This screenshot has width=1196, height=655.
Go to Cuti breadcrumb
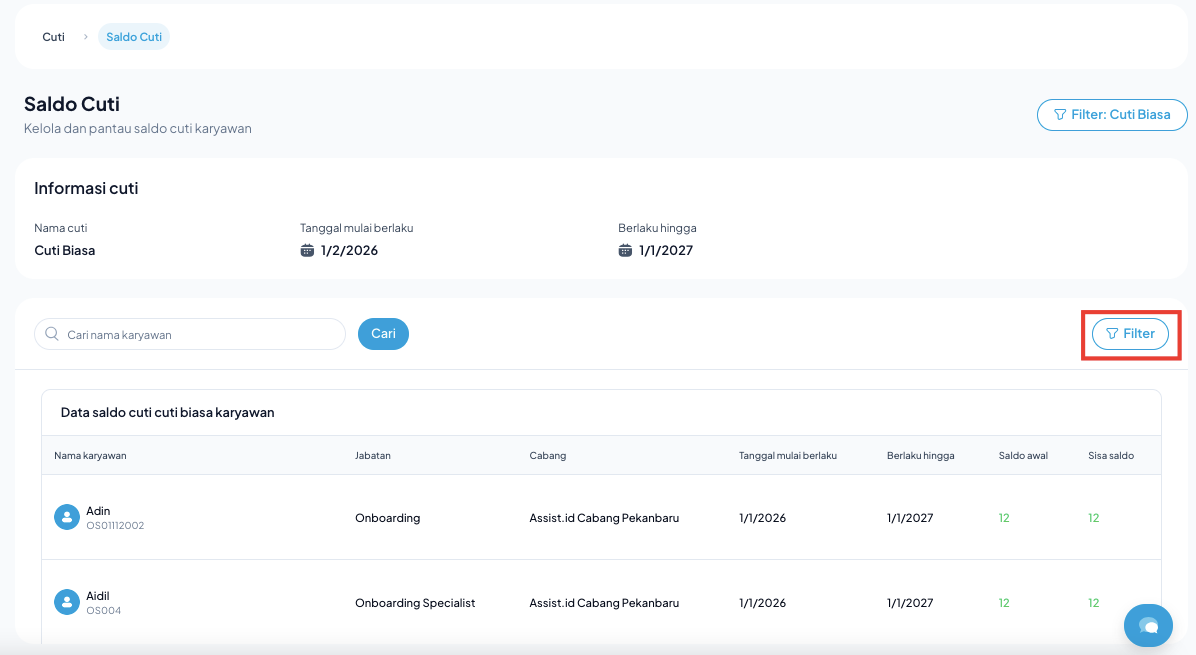pyautogui.click(x=53, y=37)
